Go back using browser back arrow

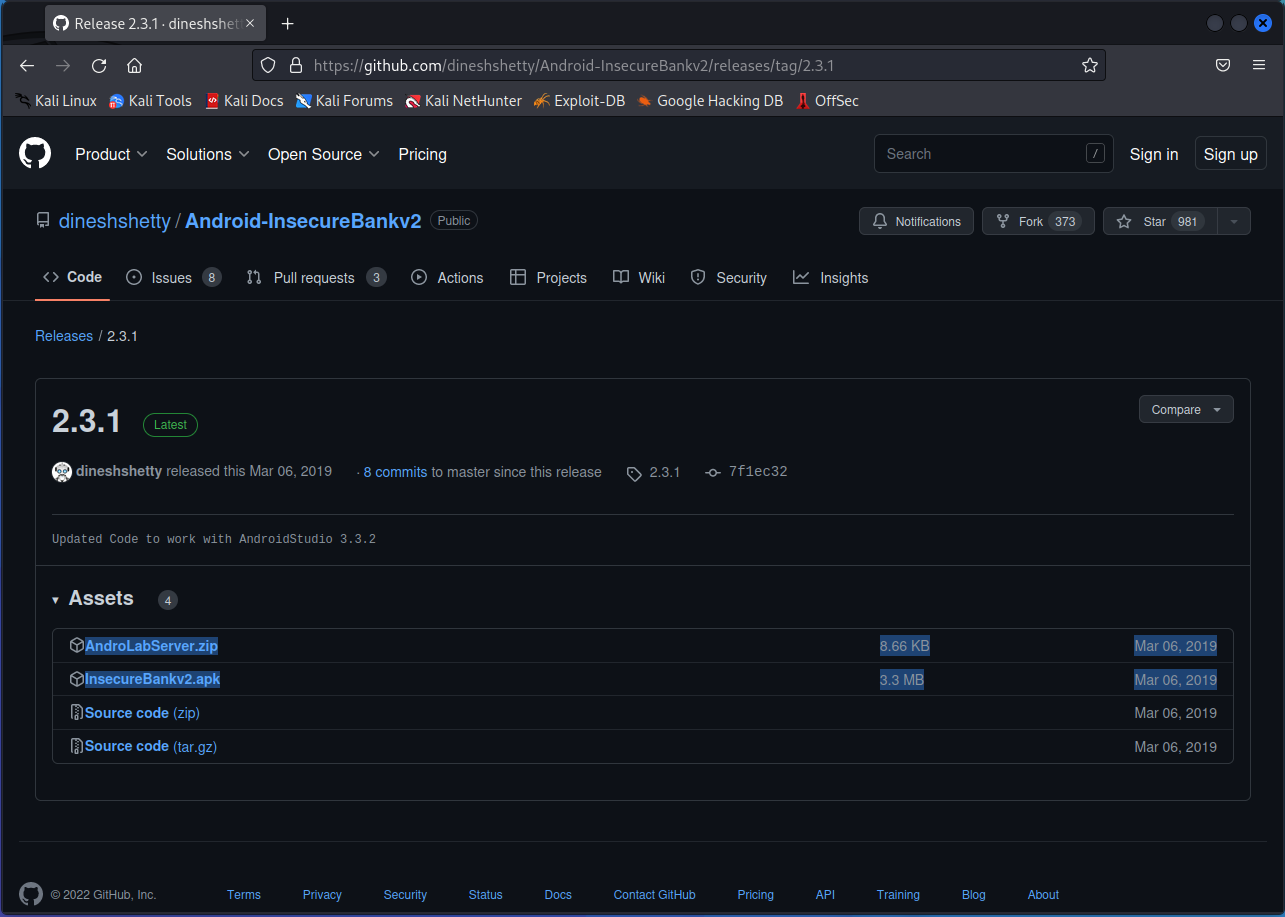point(27,66)
